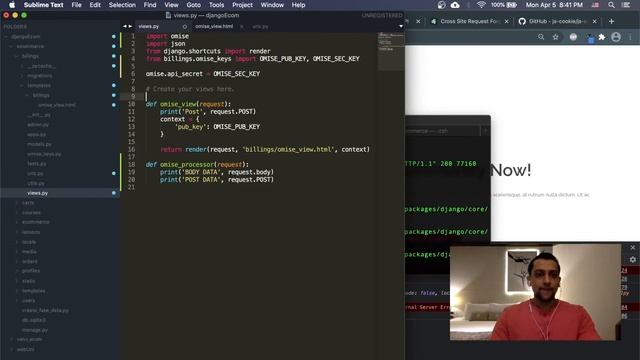Expand the courses folder
The width and height of the screenshot is (640, 360).
click(x=17, y=213)
